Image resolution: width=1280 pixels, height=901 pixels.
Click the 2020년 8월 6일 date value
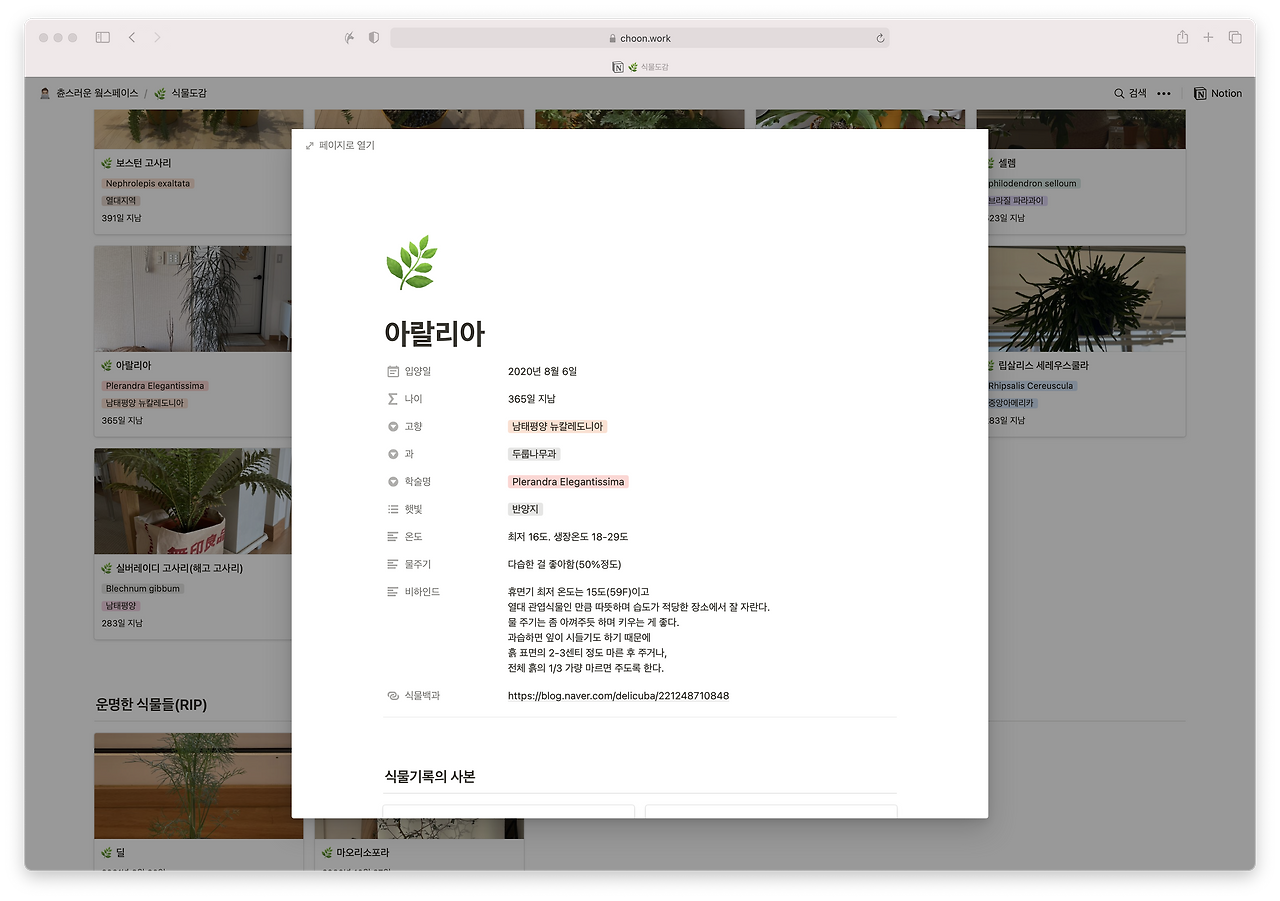click(x=543, y=372)
